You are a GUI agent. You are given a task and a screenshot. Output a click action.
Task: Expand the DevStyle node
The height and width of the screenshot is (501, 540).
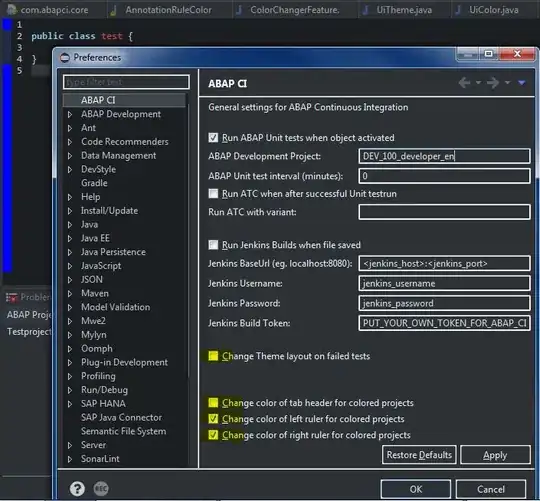[70, 169]
